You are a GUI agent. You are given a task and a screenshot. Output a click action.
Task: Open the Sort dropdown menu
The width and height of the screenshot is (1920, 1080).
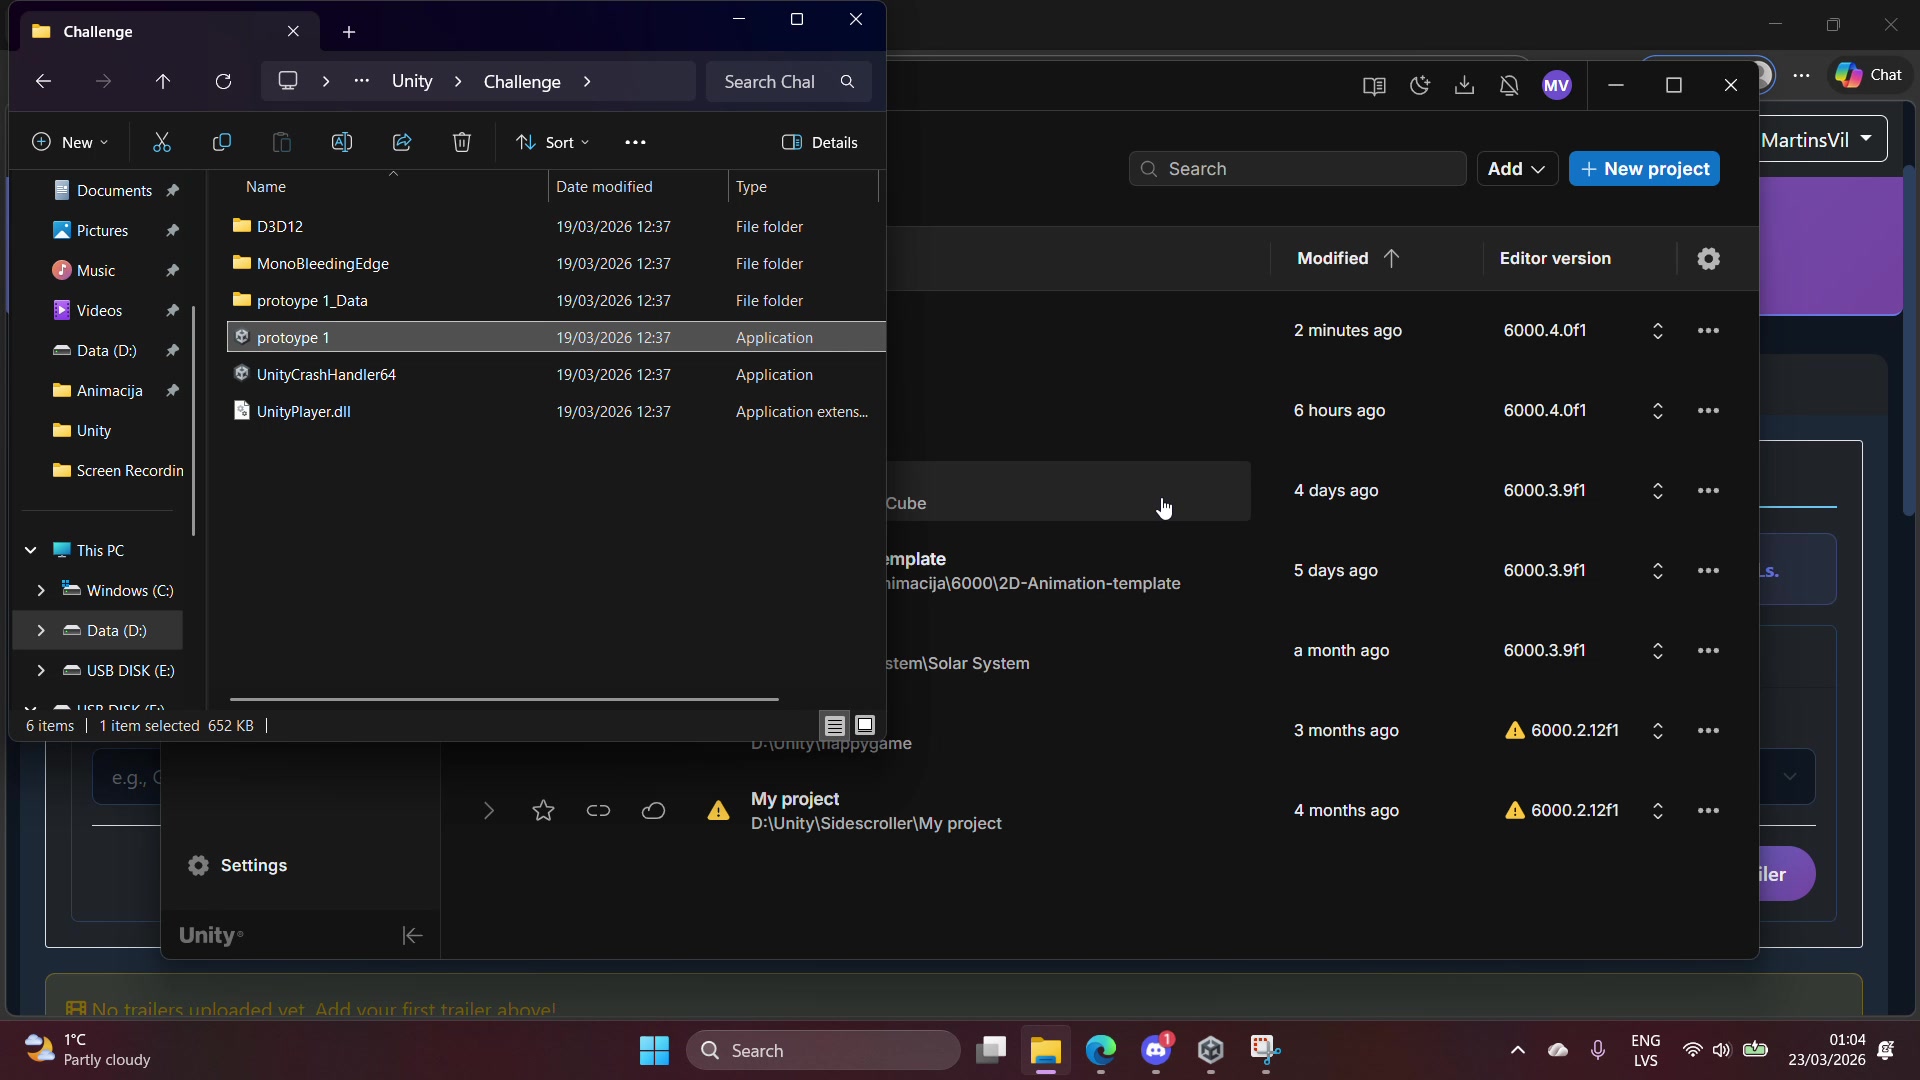tap(553, 142)
